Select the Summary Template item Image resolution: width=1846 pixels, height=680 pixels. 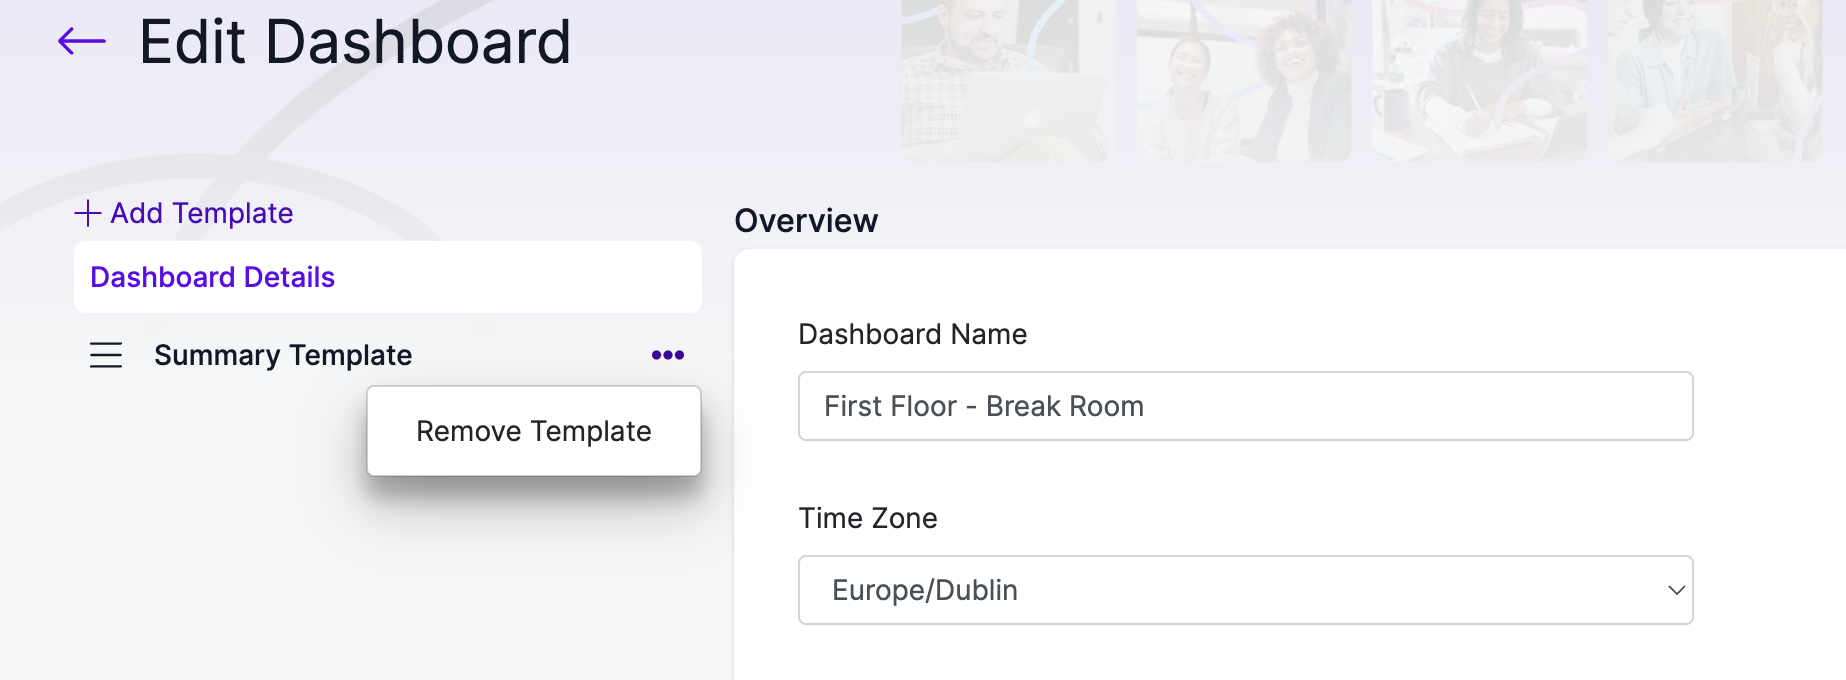tap(283, 355)
